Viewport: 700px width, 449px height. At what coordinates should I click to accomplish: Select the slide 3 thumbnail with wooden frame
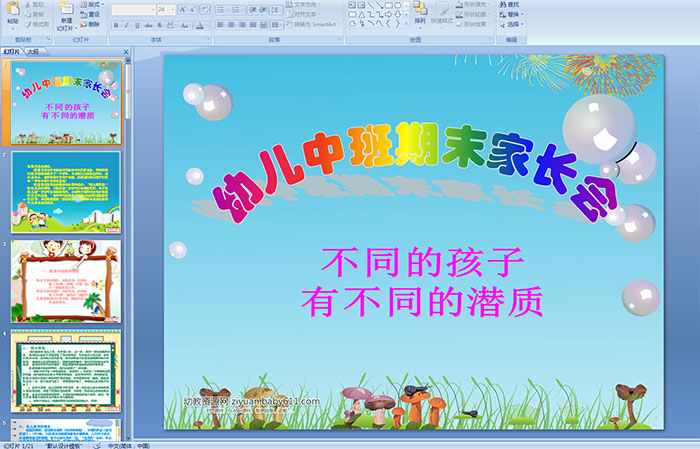66,281
